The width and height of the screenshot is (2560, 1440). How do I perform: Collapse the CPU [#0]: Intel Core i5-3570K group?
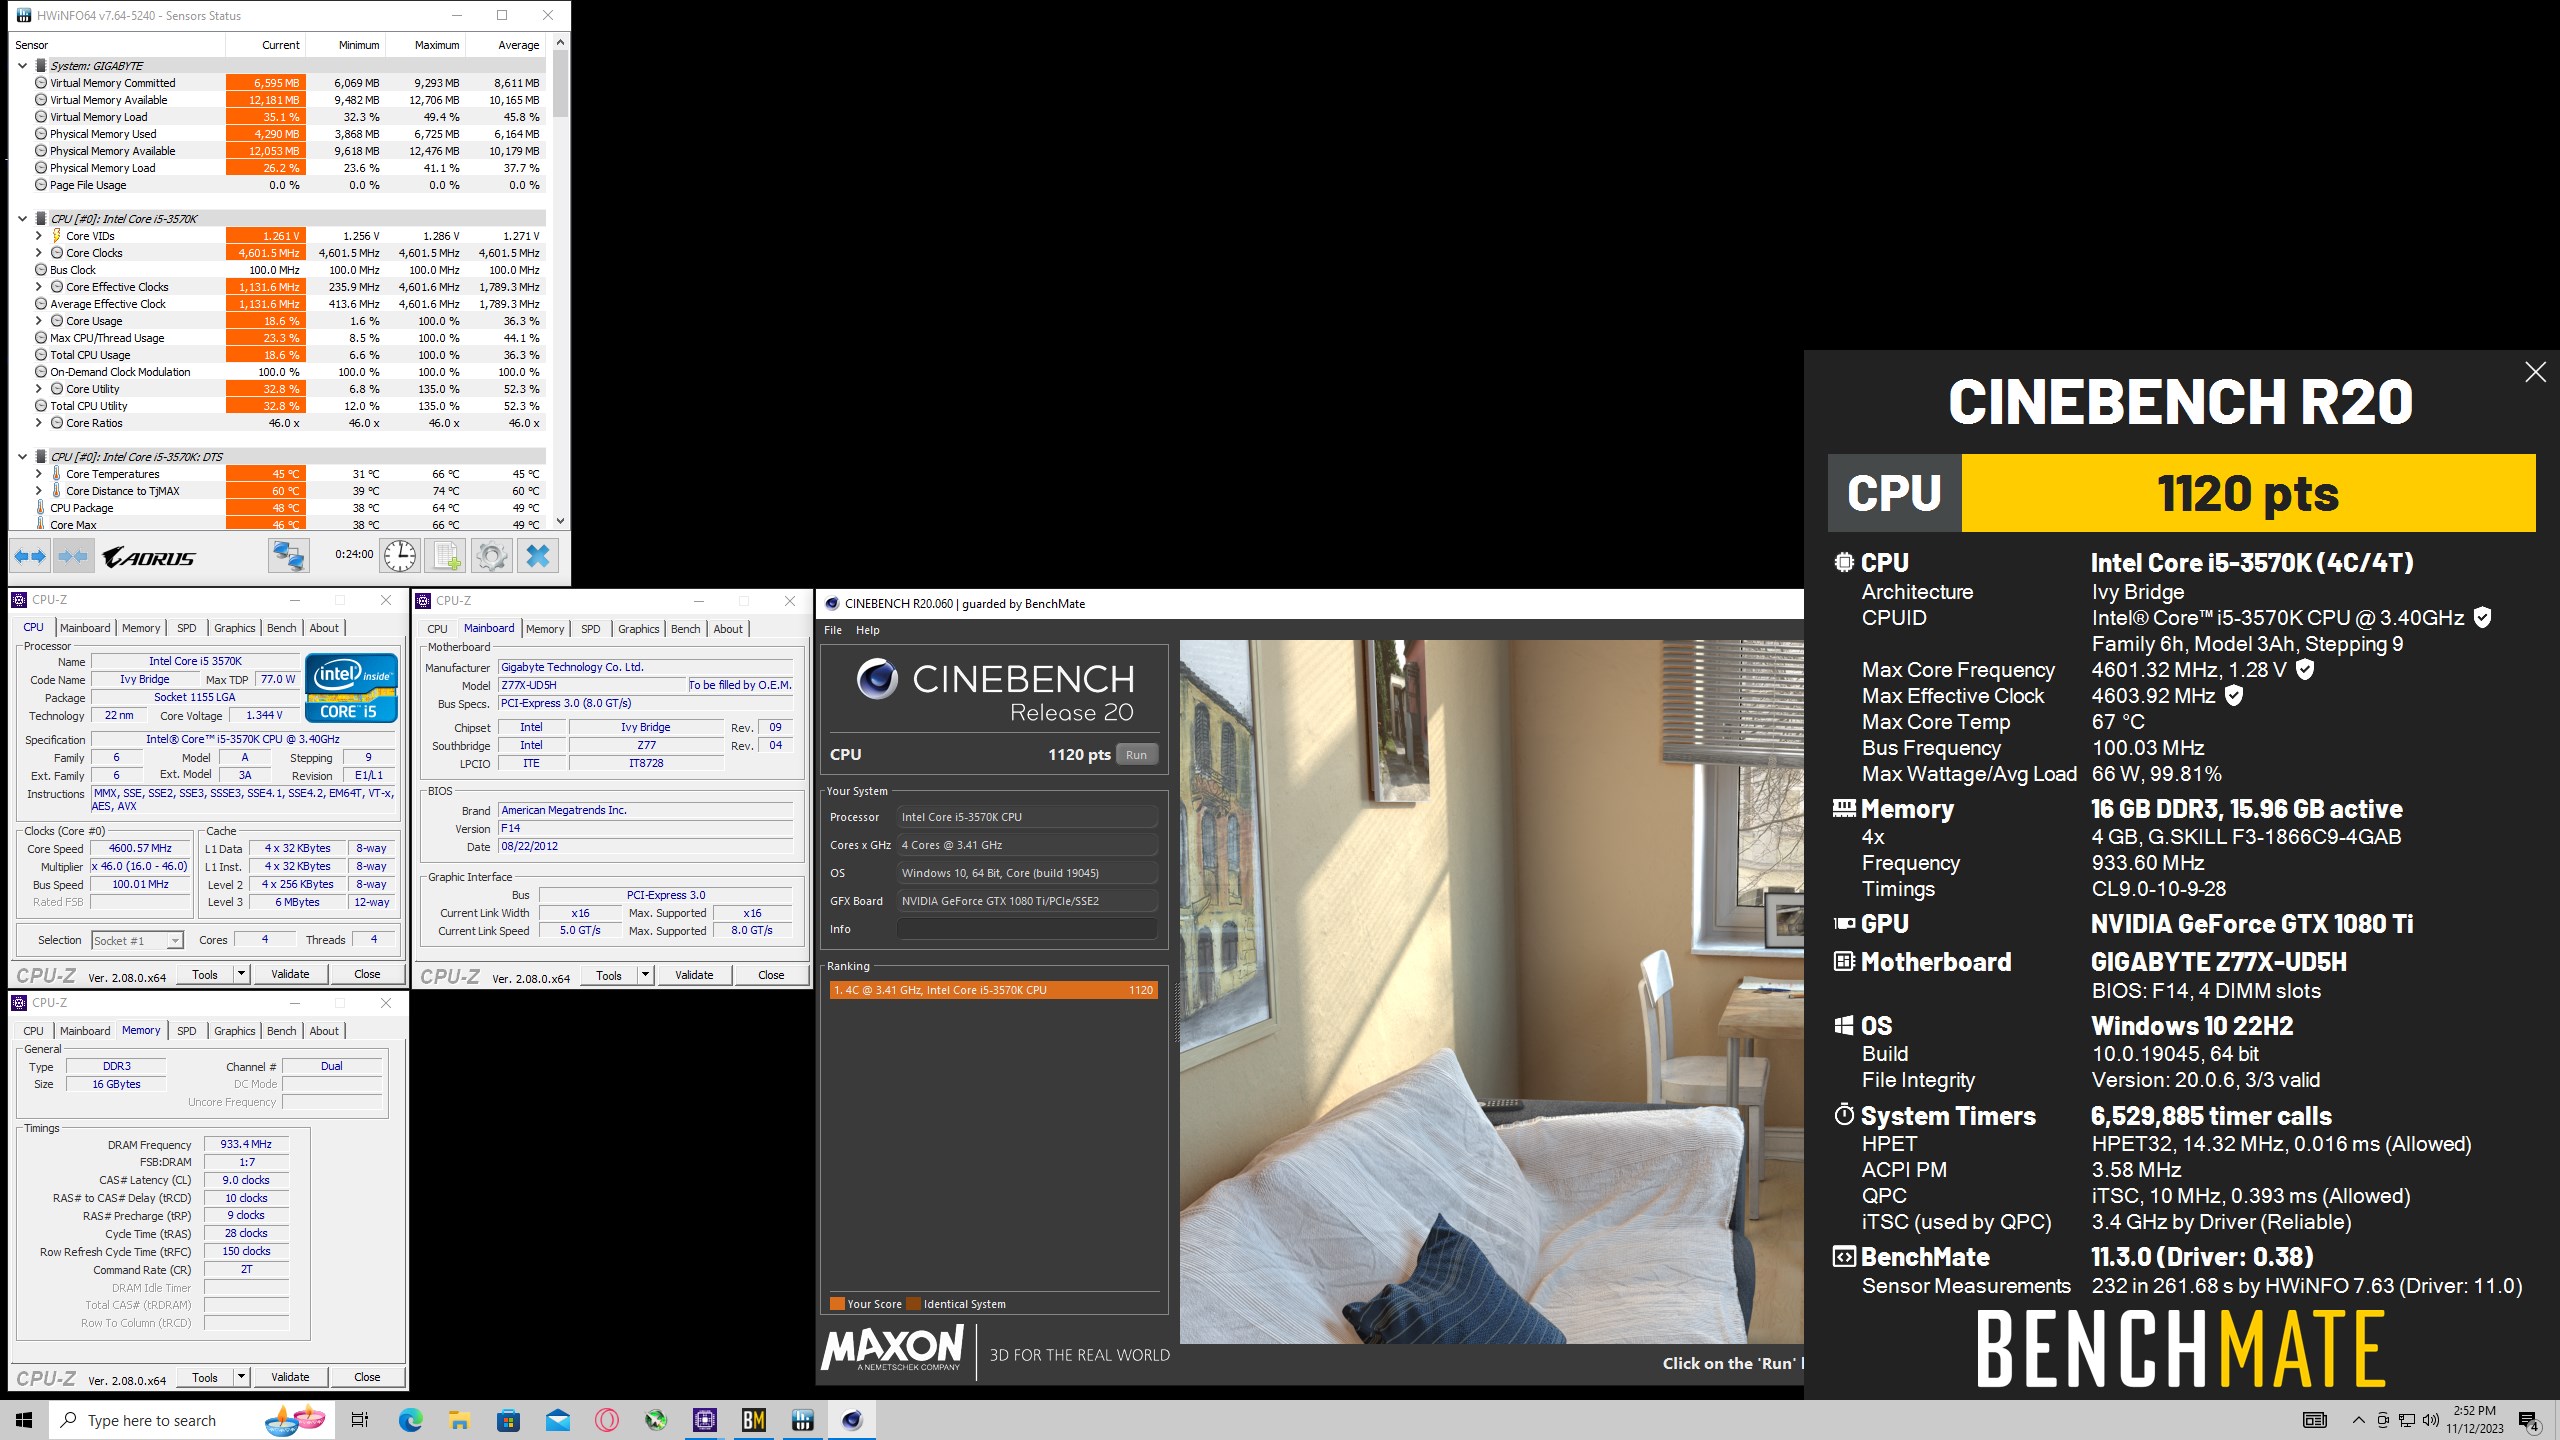tap(22, 219)
